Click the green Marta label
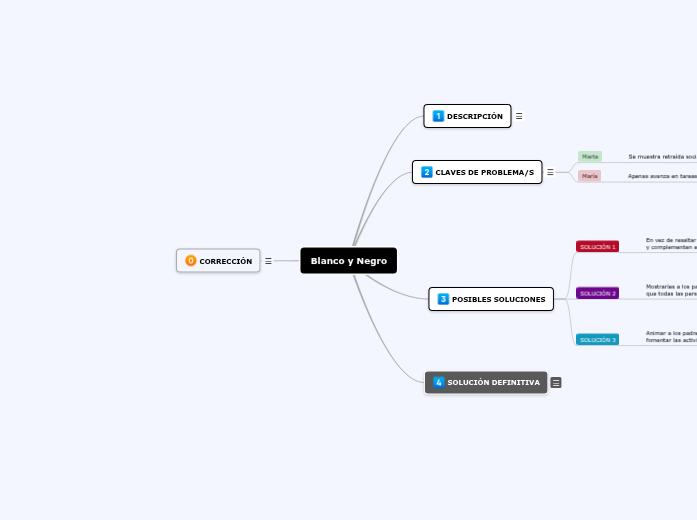697x520 pixels. click(590, 156)
